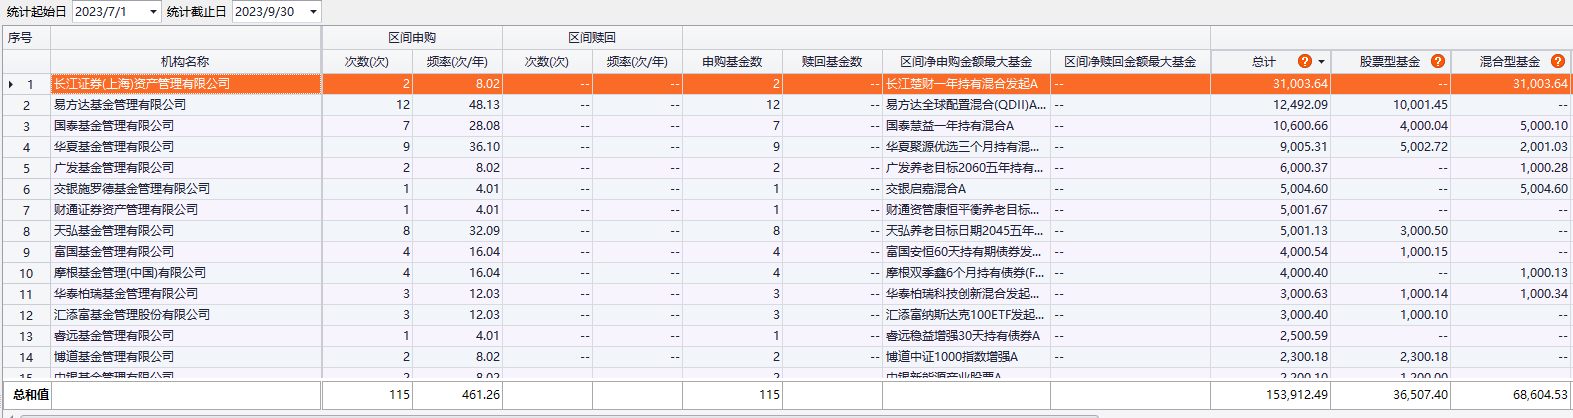Click the row indicator arrow on row 1

coord(10,84)
